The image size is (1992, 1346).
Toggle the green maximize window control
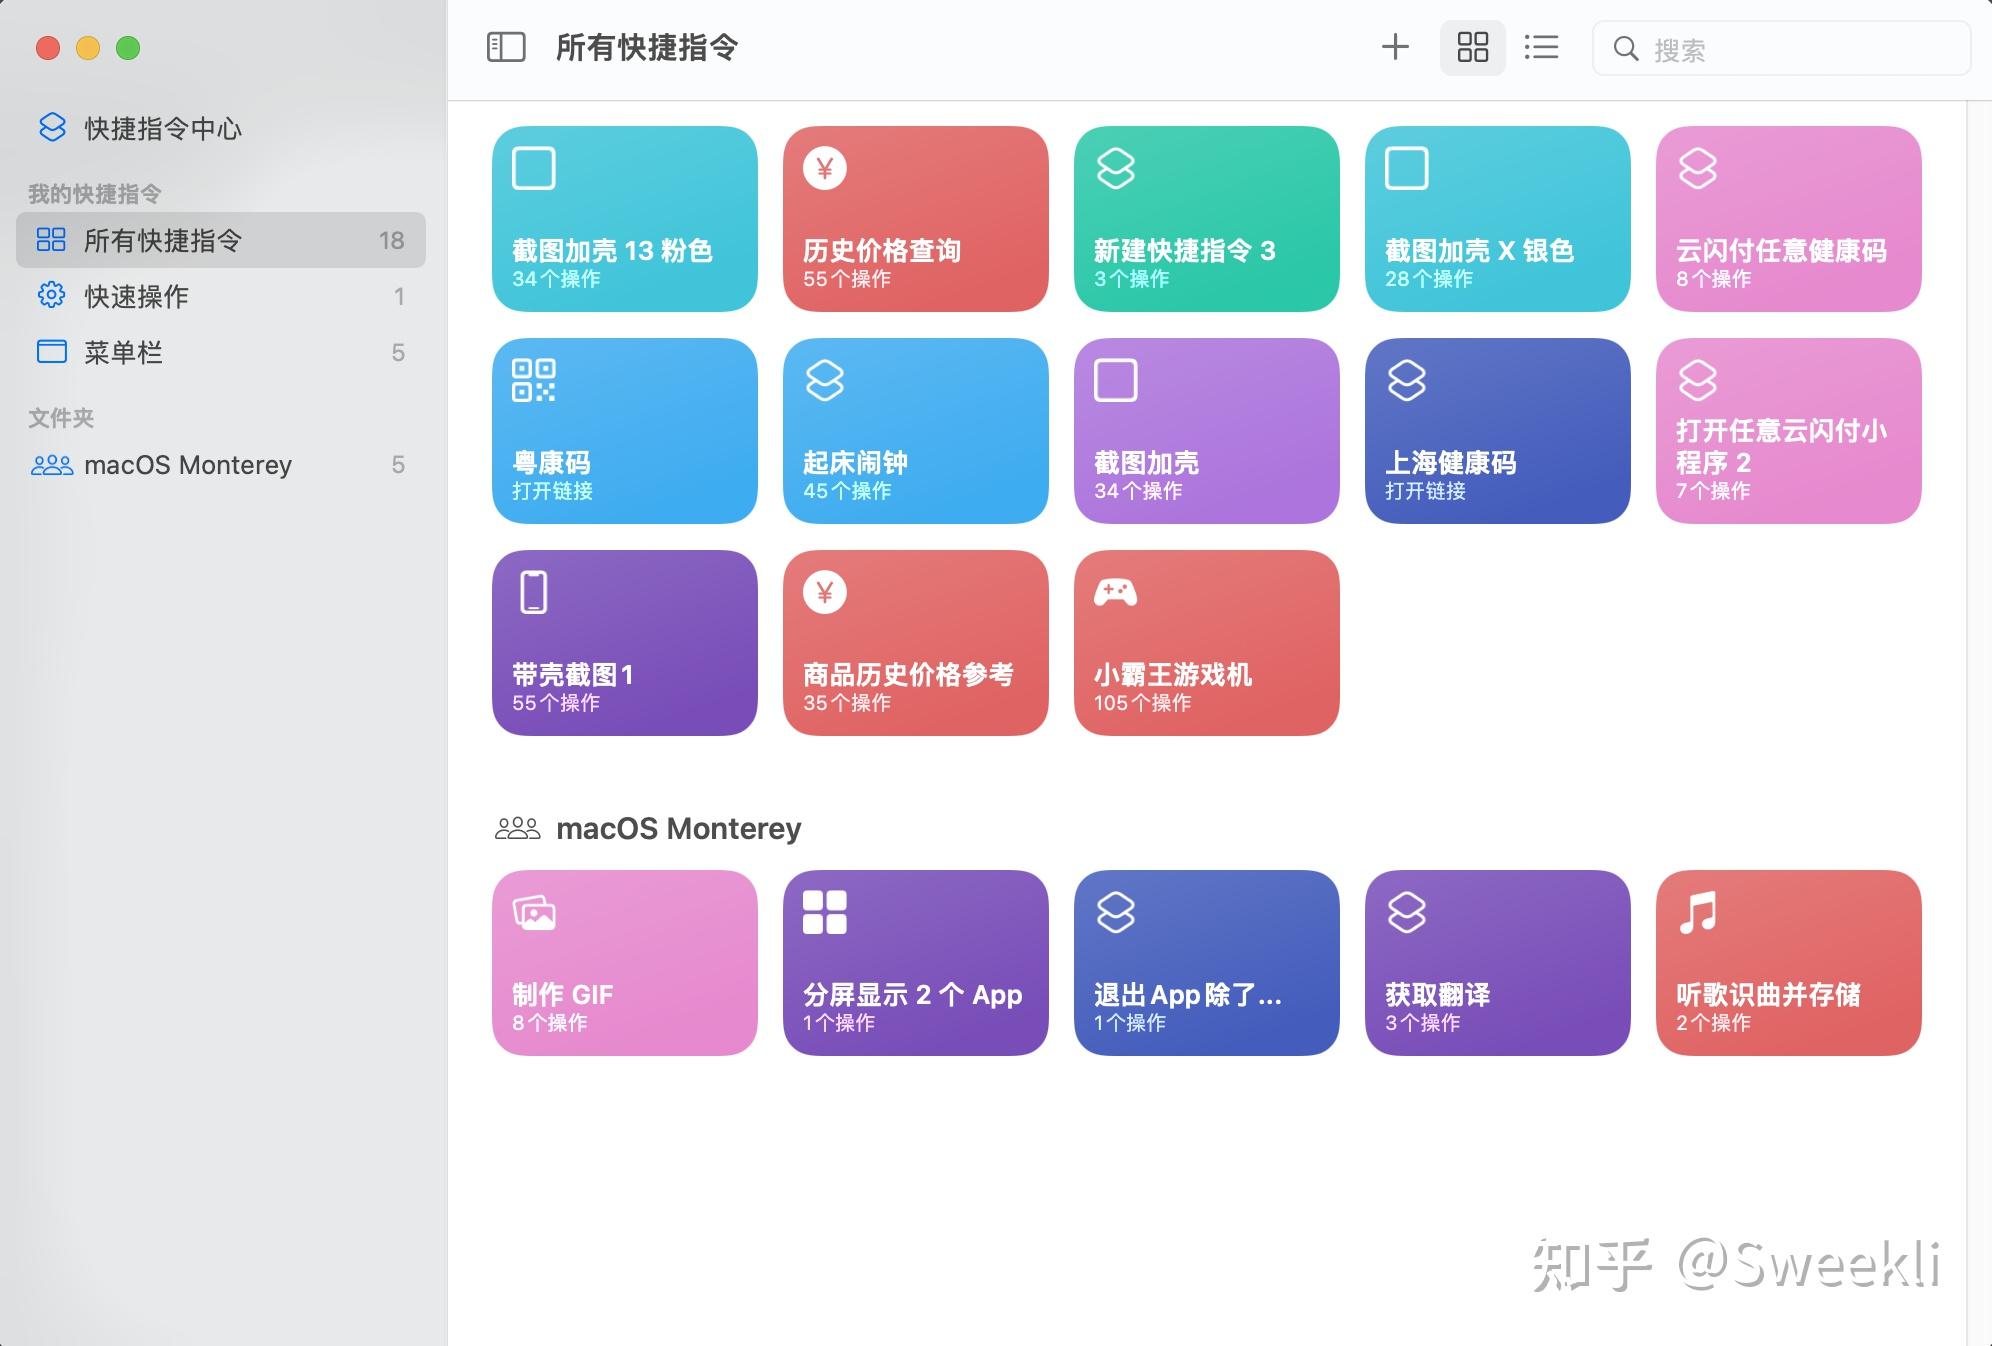[x=126, y=46]
